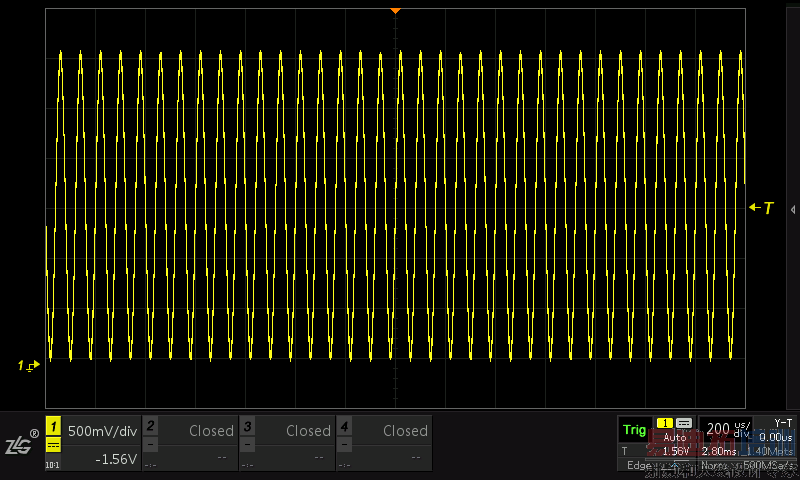Open the 500mV/div vertical scale setting

click(x=103, y=431)
